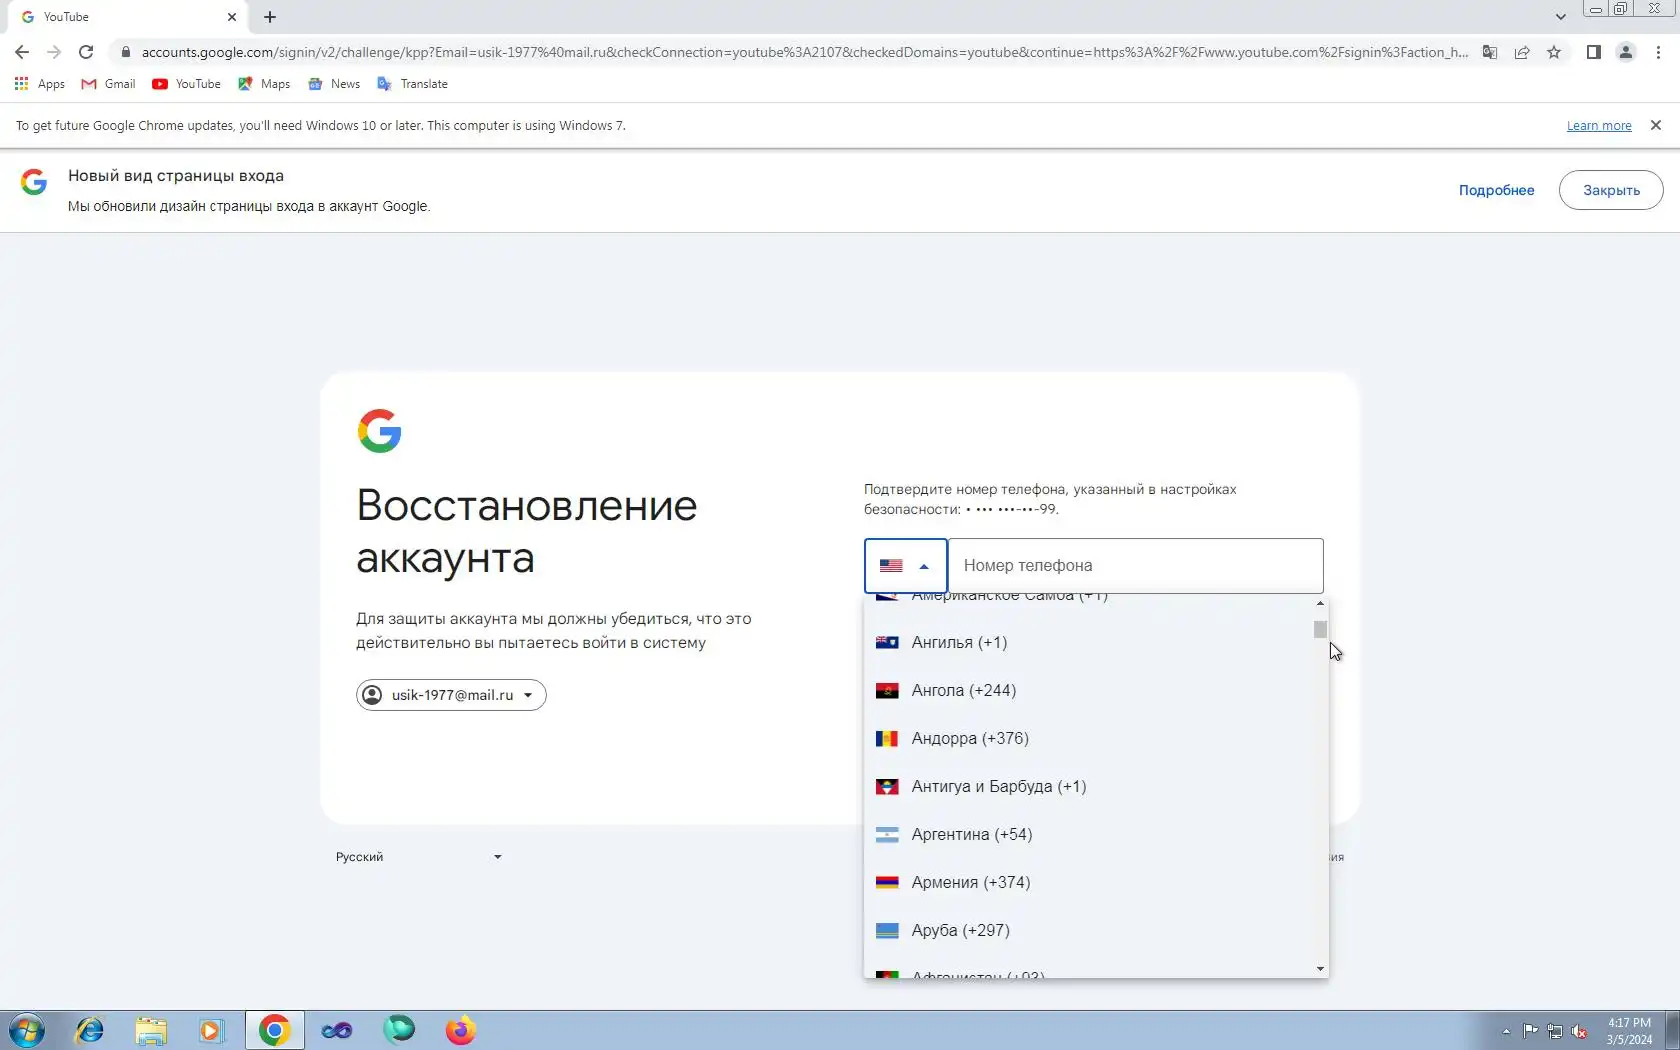The width and height of the screenshot is (1680, 1050).
Task: Click the country list scroll-up arrow
Action: [1320, 603]
